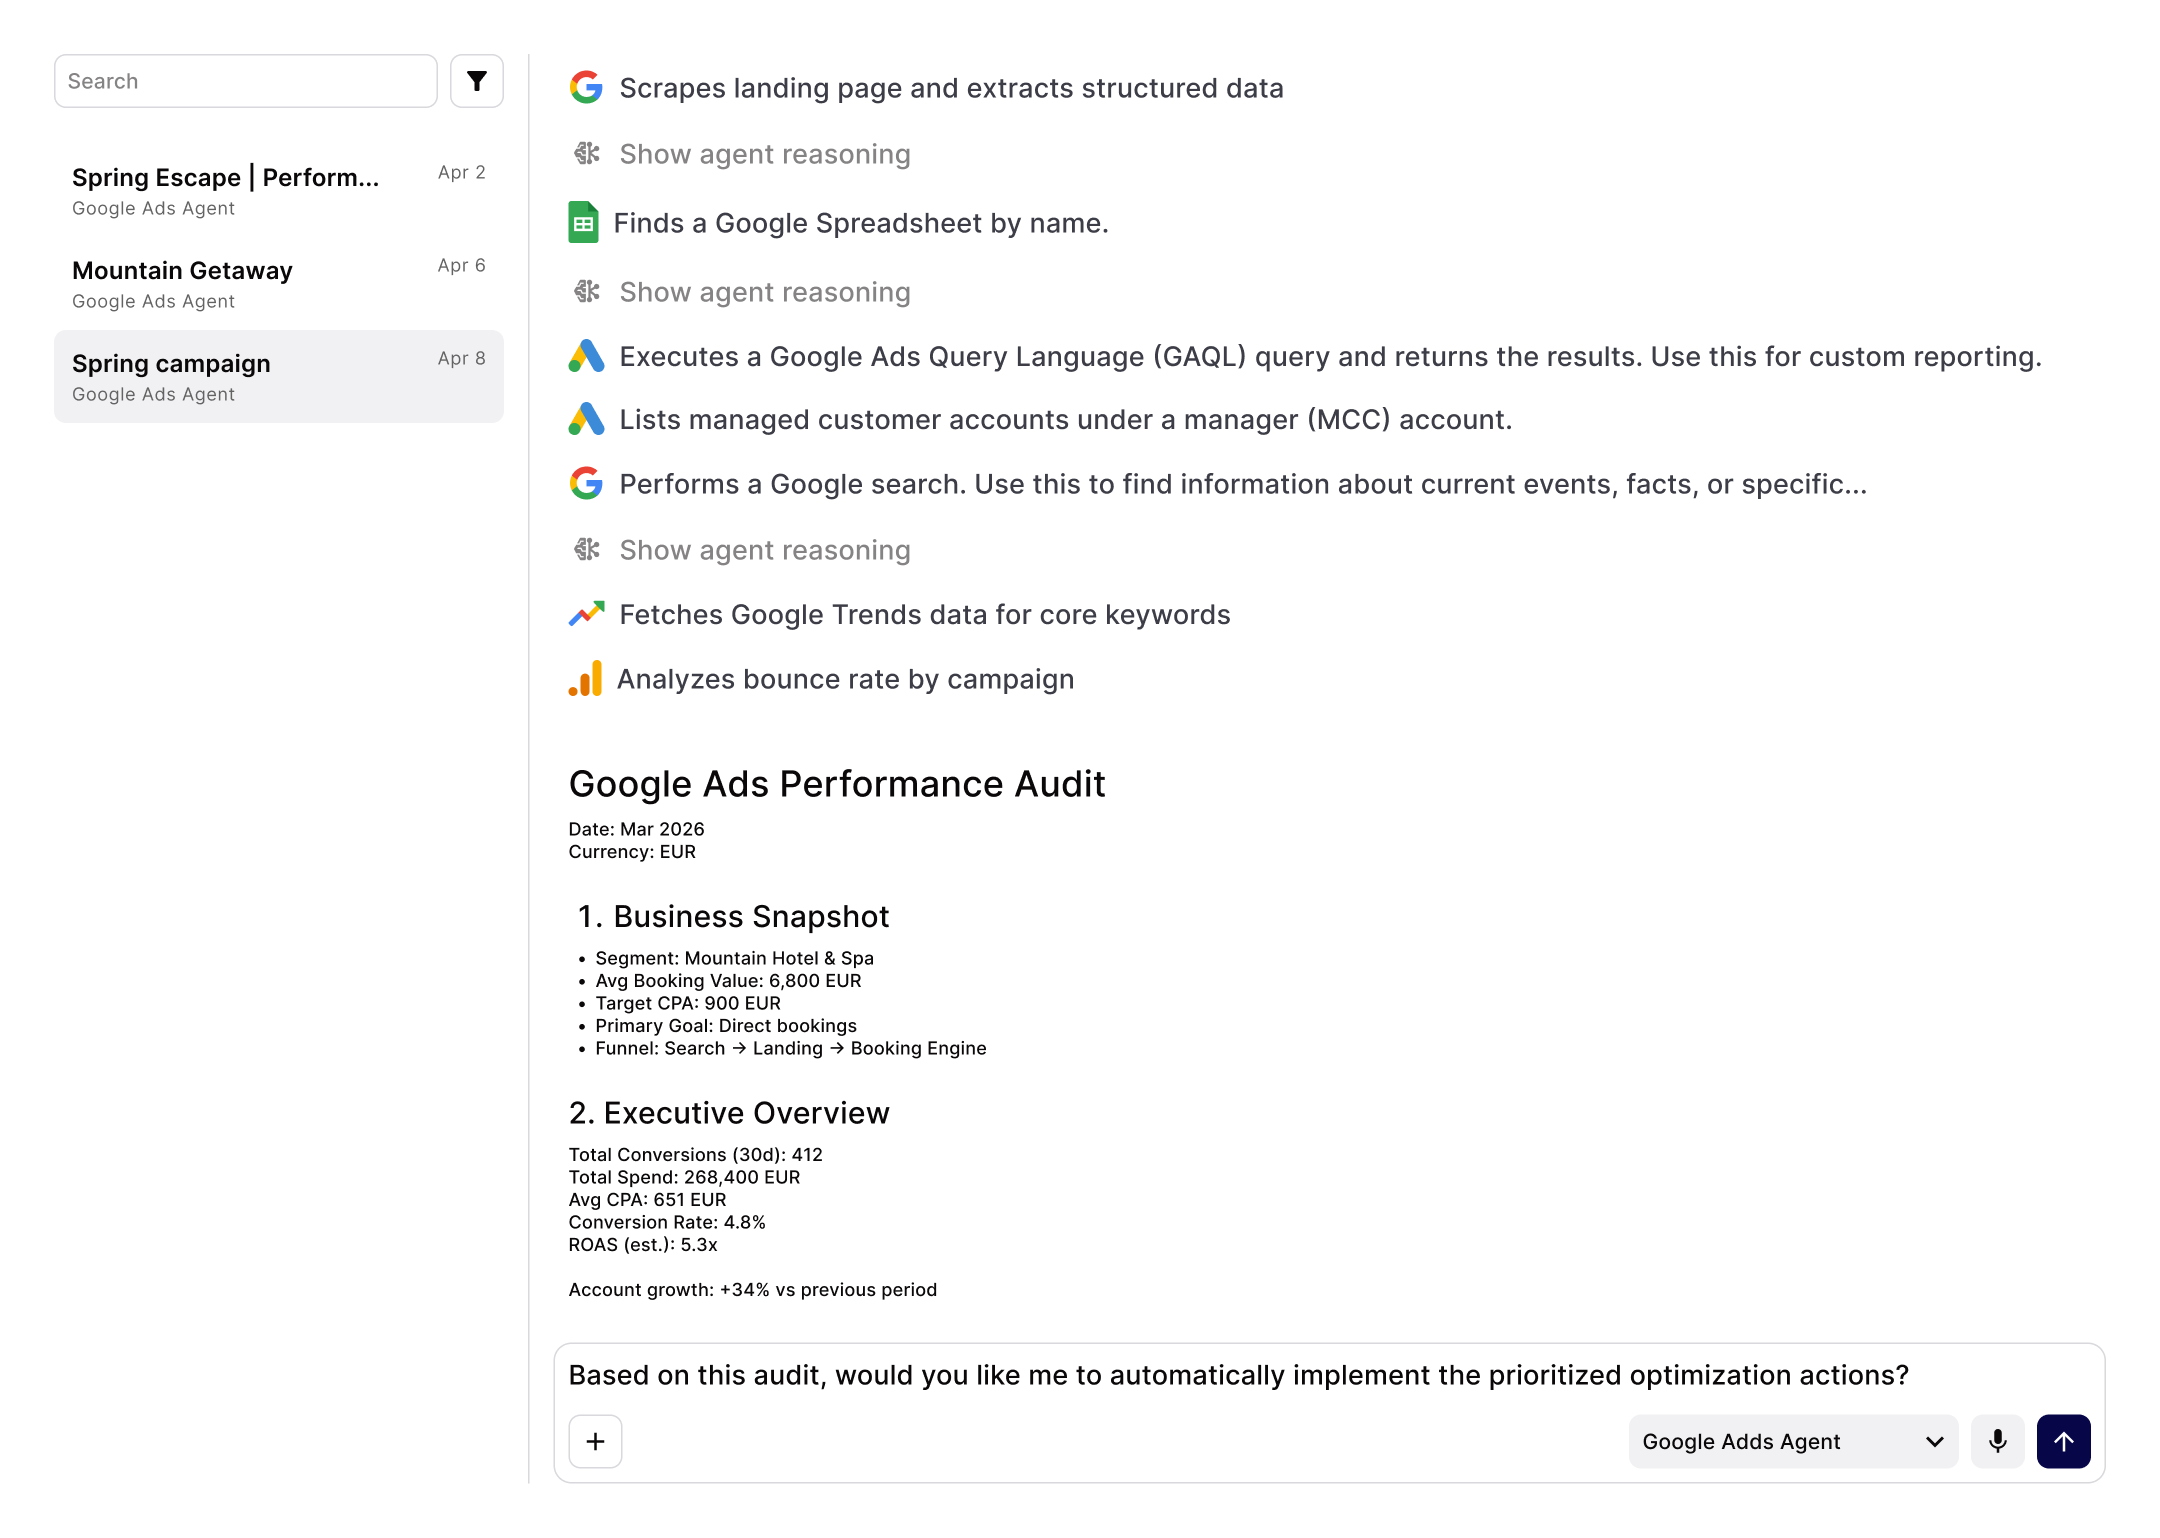Image resolution: width=2160 pixels, height=1538 pixels.
Task: Open the Google Adds Agent dropdown
Action: pyautogui.click(x=1792, y=1441)
